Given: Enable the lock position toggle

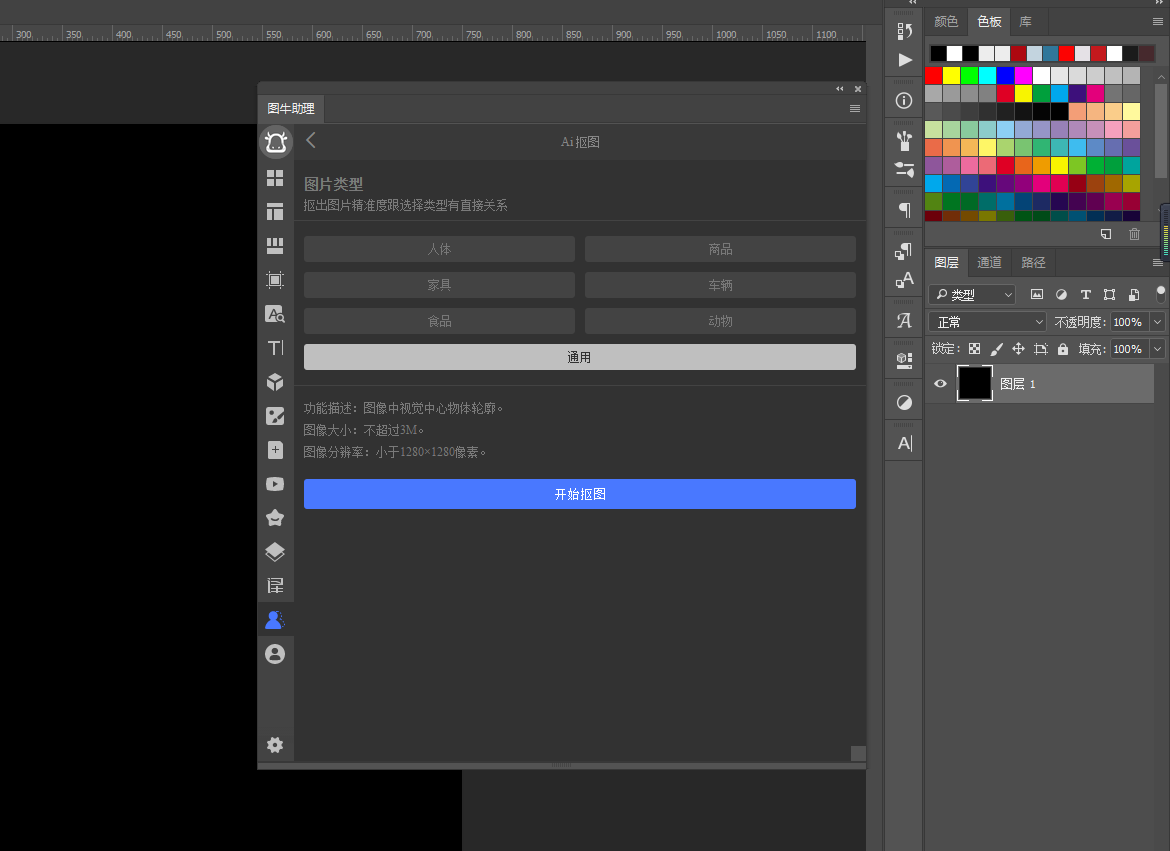Looking at the screenshot, I should [x=1019, y=348].
